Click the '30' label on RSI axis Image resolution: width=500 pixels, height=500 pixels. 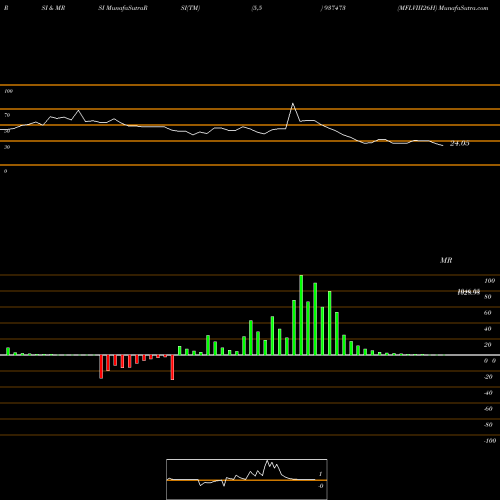7,147
